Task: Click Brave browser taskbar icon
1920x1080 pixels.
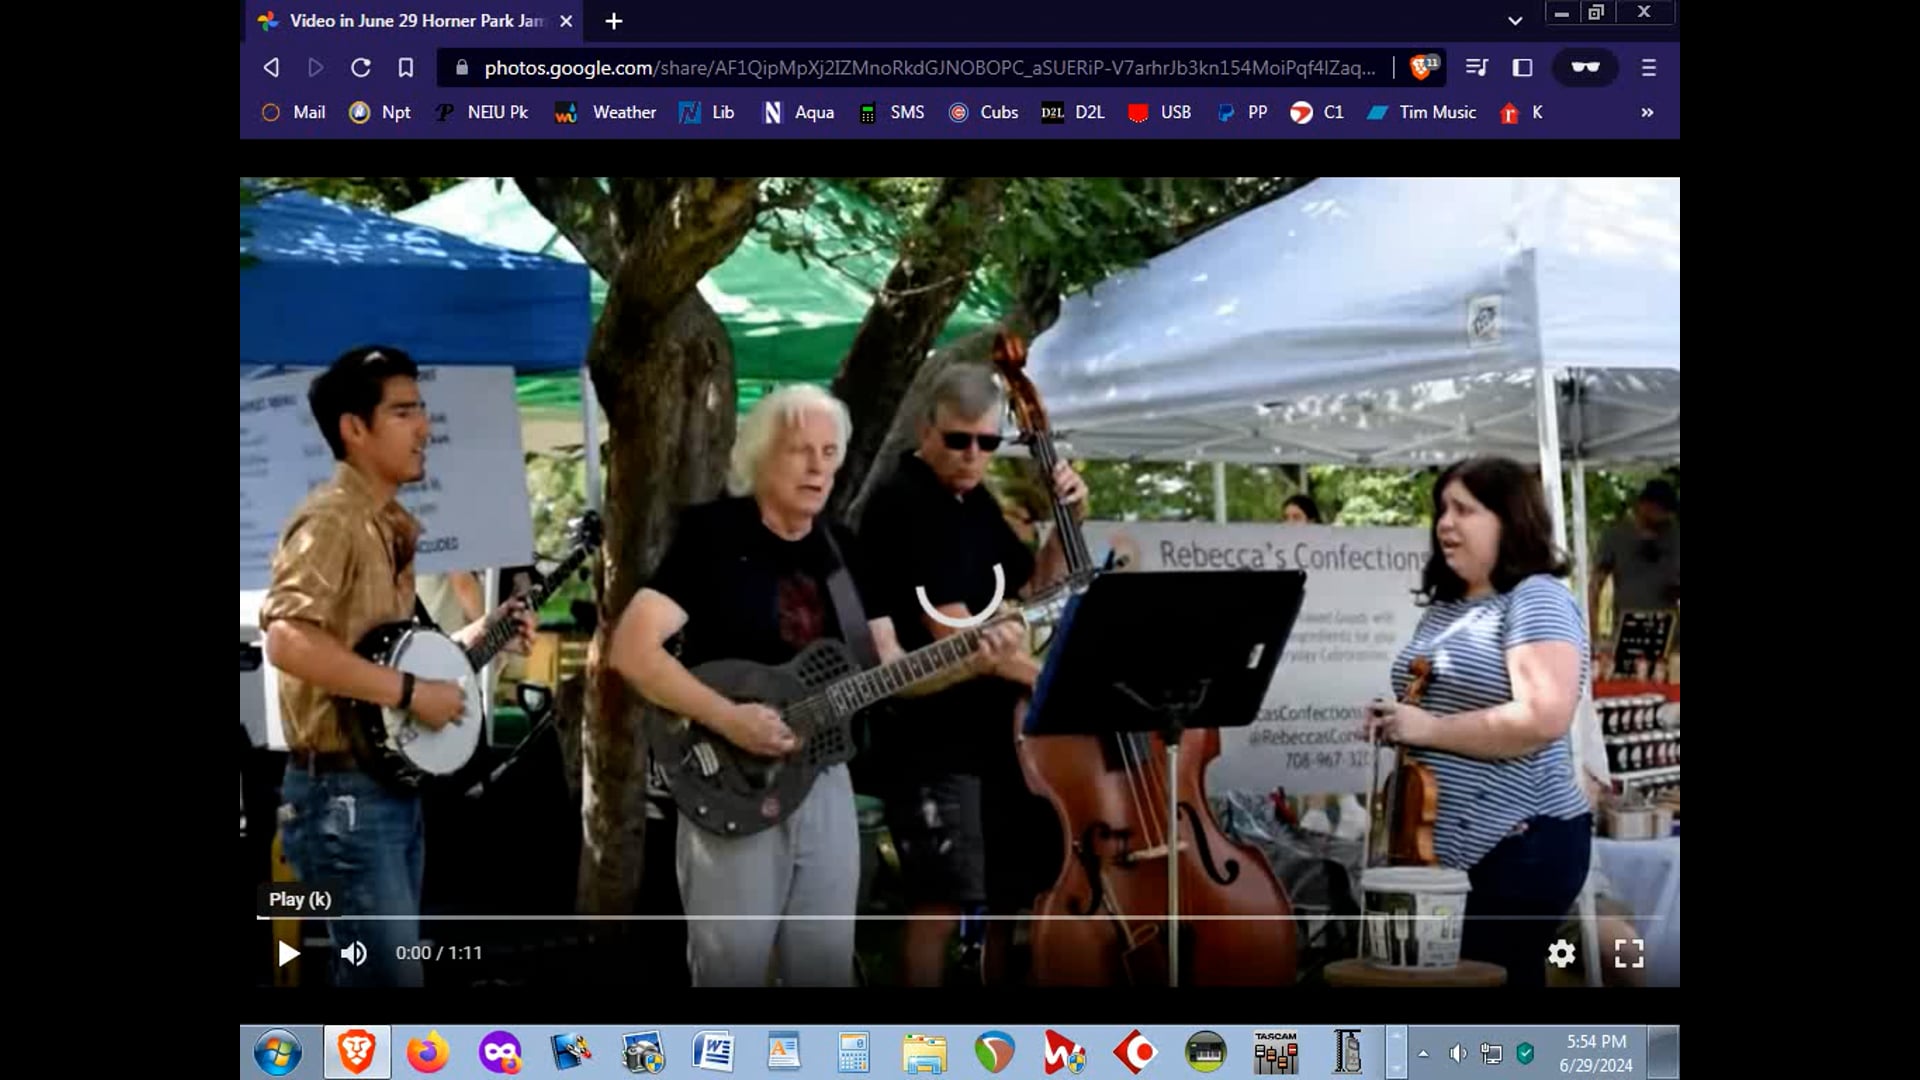Action: [356, 1052]
